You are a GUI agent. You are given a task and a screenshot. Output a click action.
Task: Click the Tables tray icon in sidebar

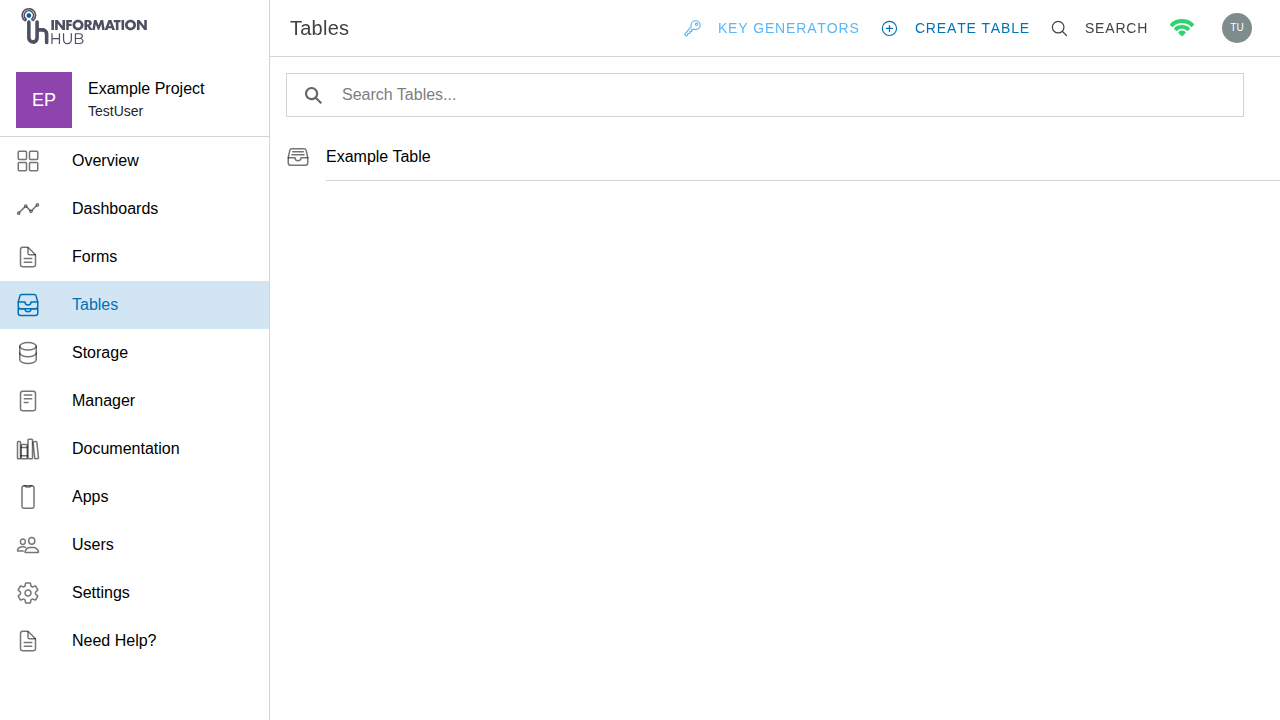pyautogui.click(x=28, y=305)
